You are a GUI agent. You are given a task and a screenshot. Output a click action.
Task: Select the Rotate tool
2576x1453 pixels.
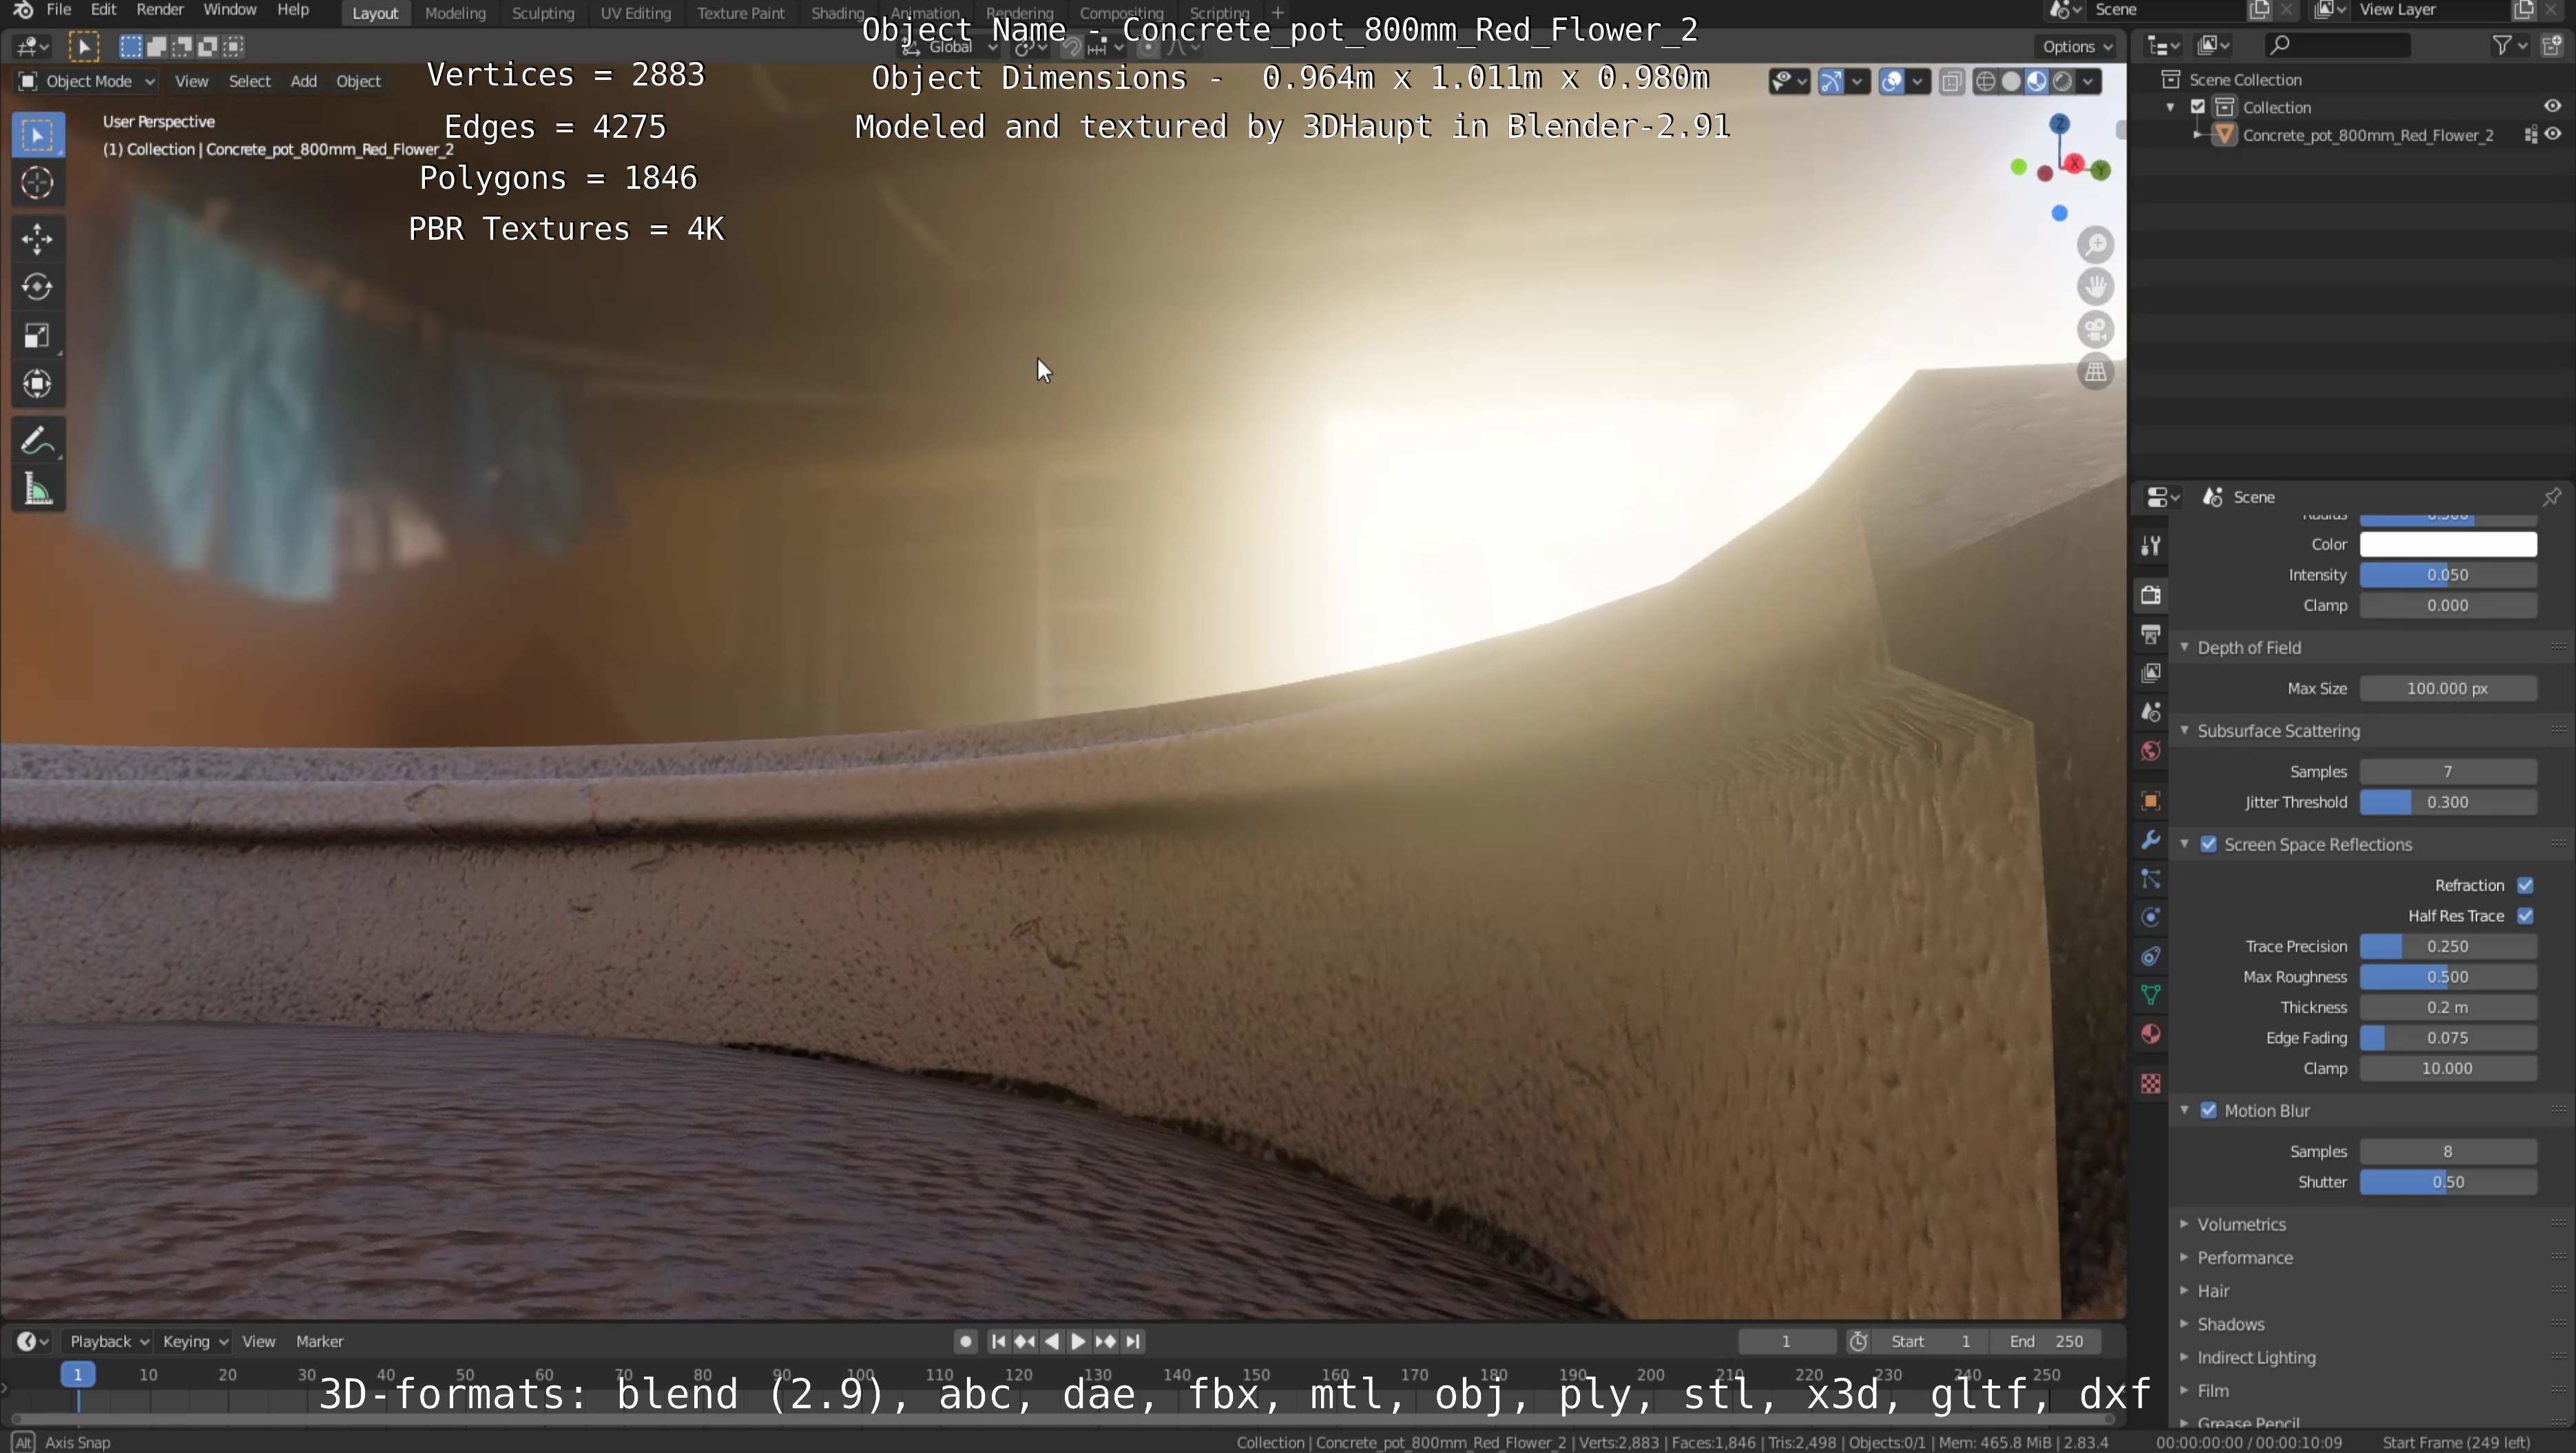[37, 287]
